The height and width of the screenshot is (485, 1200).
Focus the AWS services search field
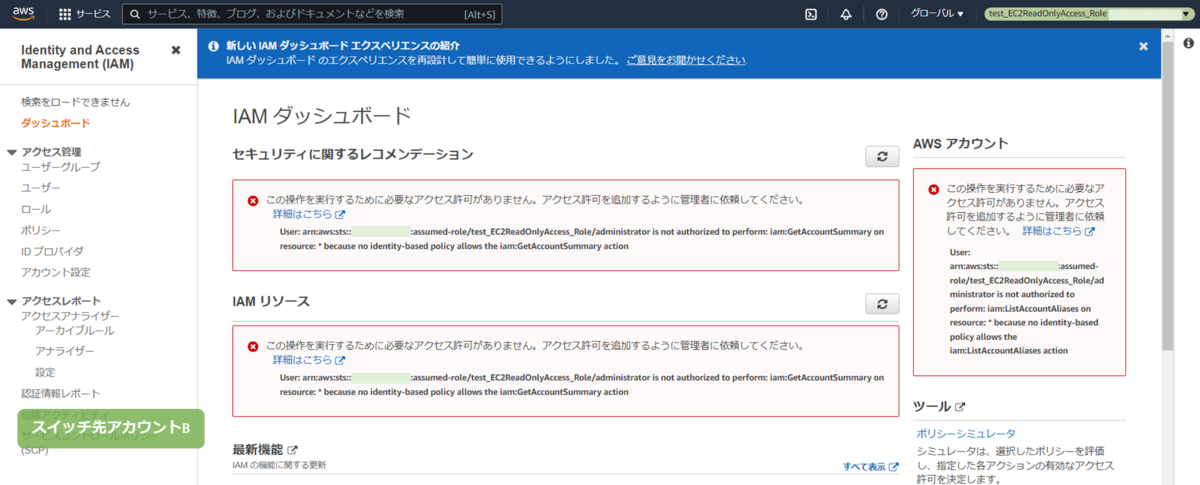pyautogui.click(x=311, y=14)
